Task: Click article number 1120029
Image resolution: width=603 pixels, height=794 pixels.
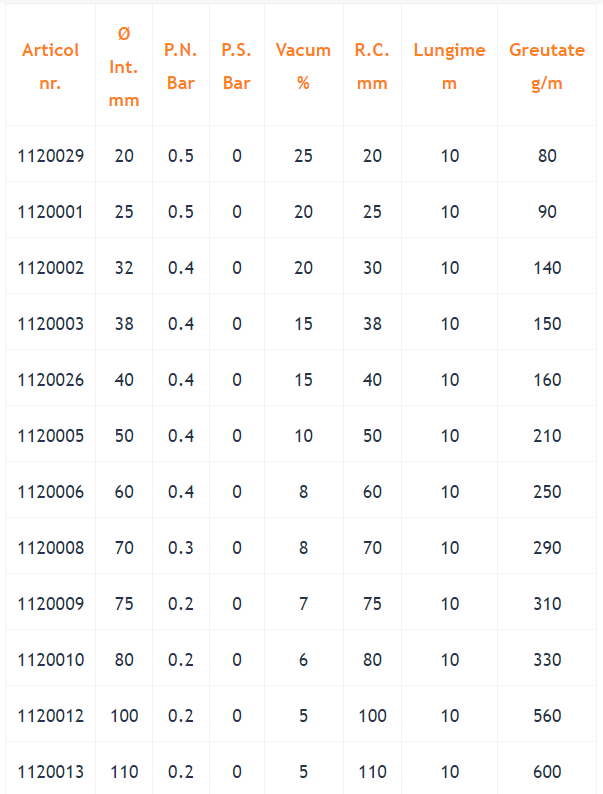Action: (x=51, y=155)
